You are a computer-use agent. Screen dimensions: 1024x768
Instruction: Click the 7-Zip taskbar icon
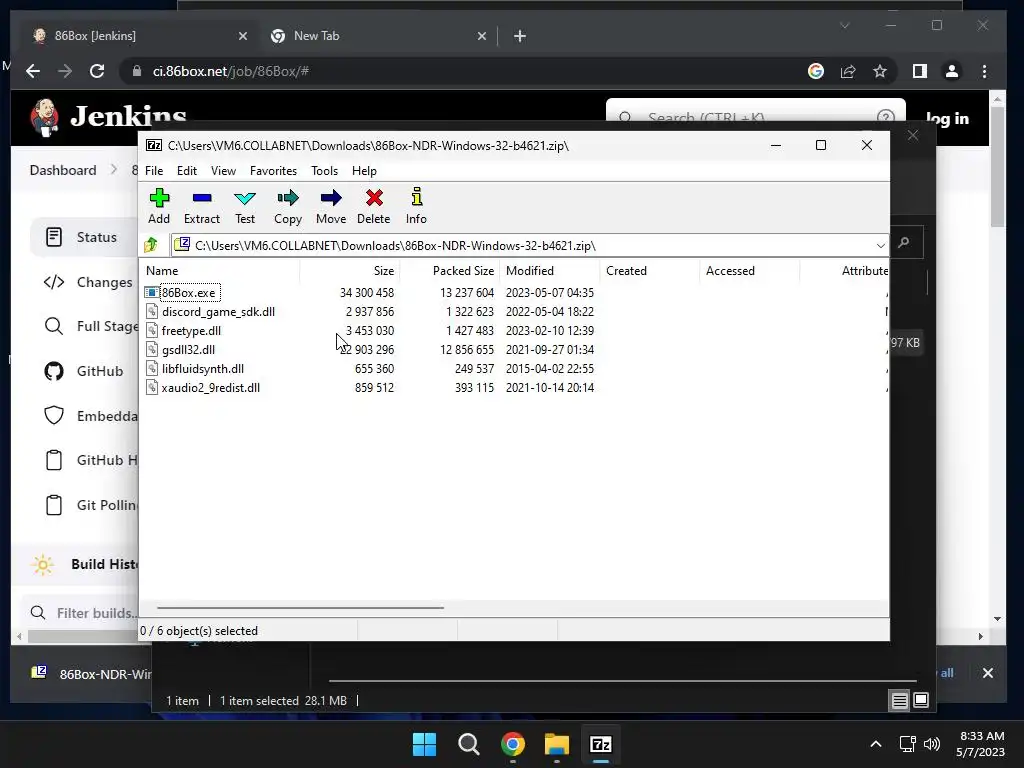coord(601,744)
